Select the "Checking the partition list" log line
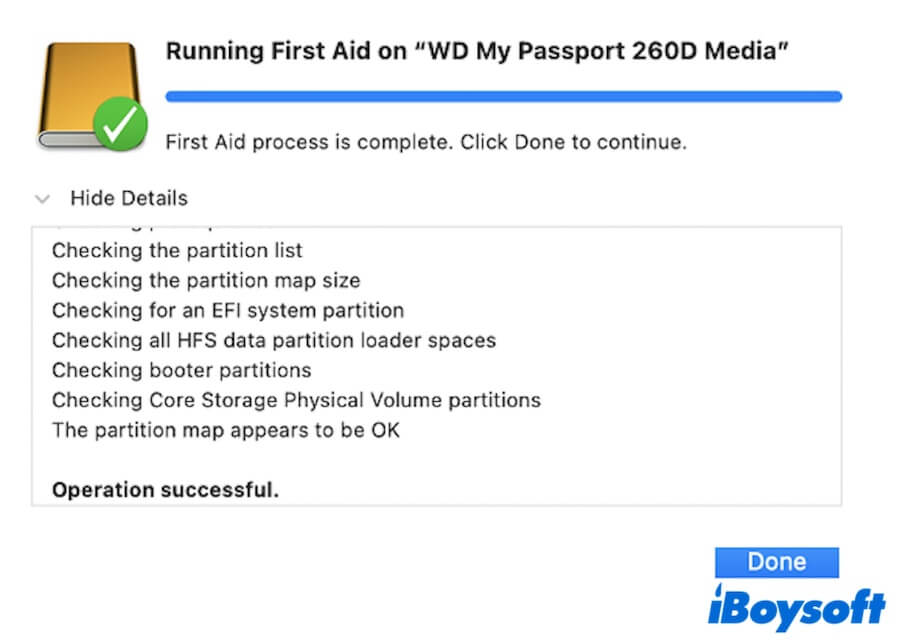909x640 pixels. 177,250
